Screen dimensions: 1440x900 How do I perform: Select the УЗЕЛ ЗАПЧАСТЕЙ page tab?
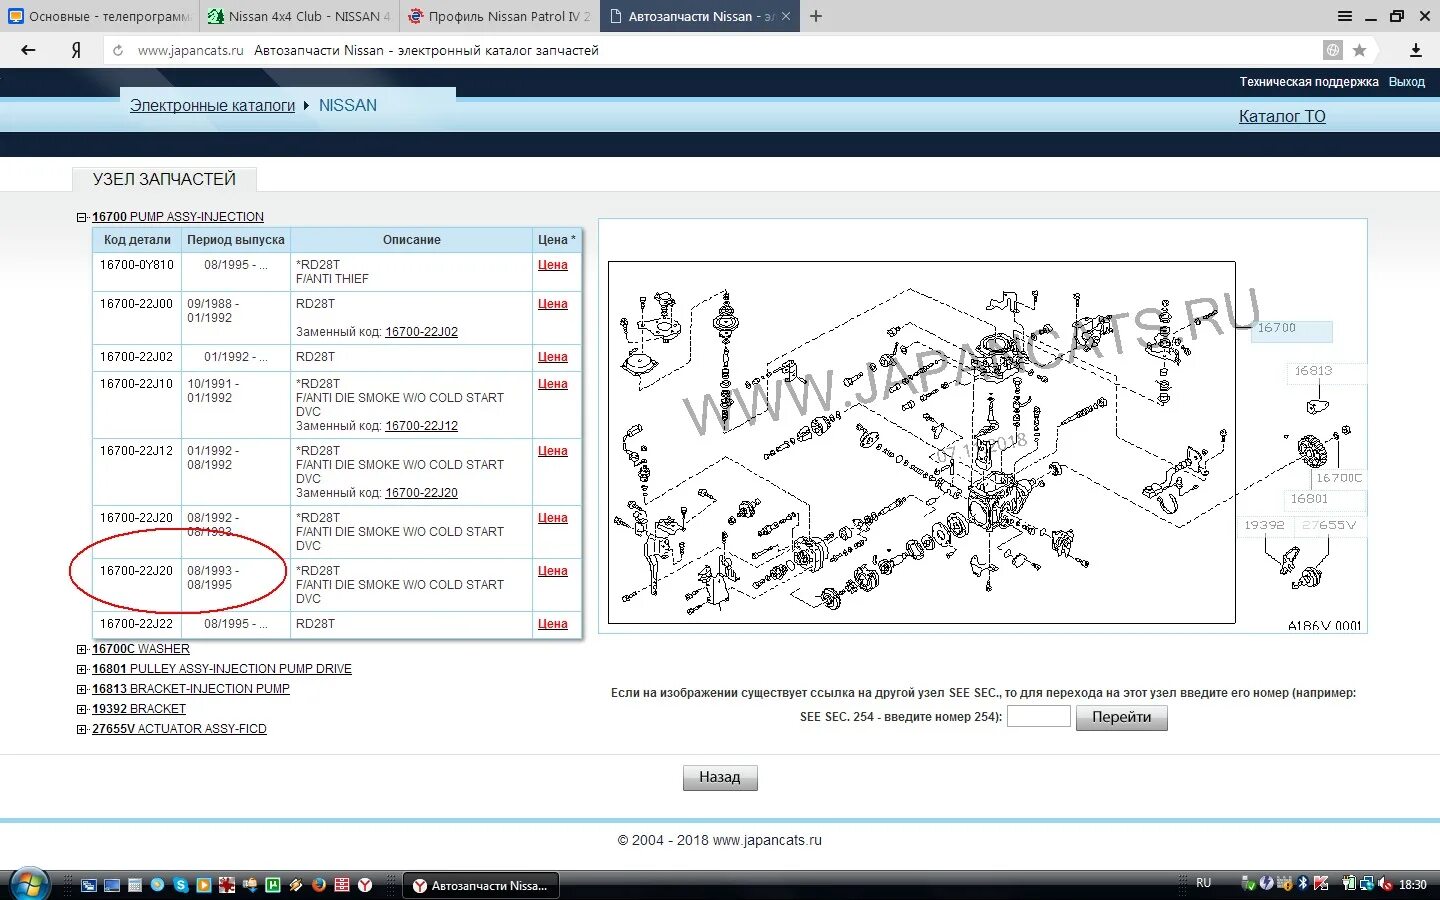tap(164, 179)
